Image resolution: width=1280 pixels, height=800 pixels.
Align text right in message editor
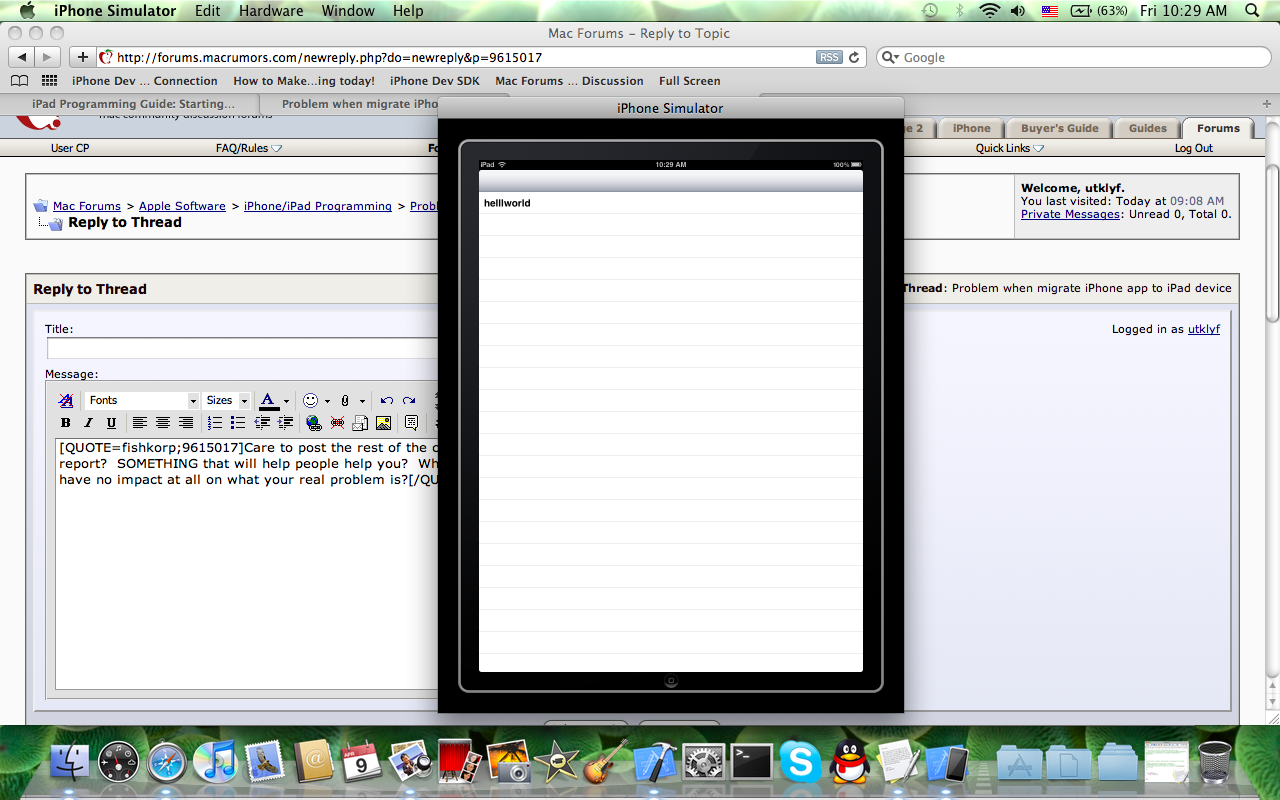pyautogui.click(x=186, y=423)
